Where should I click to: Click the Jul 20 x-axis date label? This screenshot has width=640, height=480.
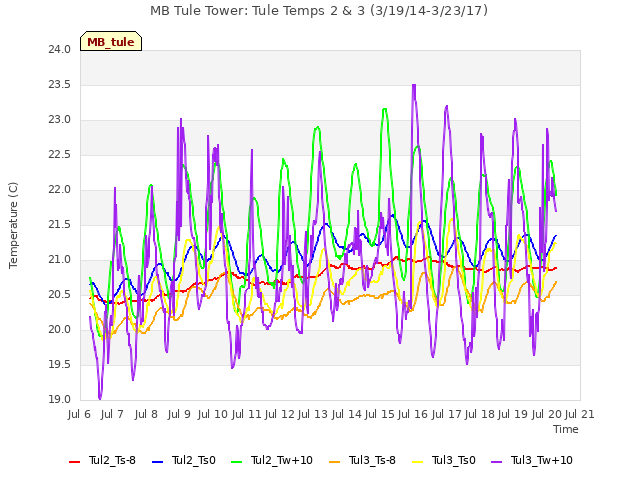[546, 415]
